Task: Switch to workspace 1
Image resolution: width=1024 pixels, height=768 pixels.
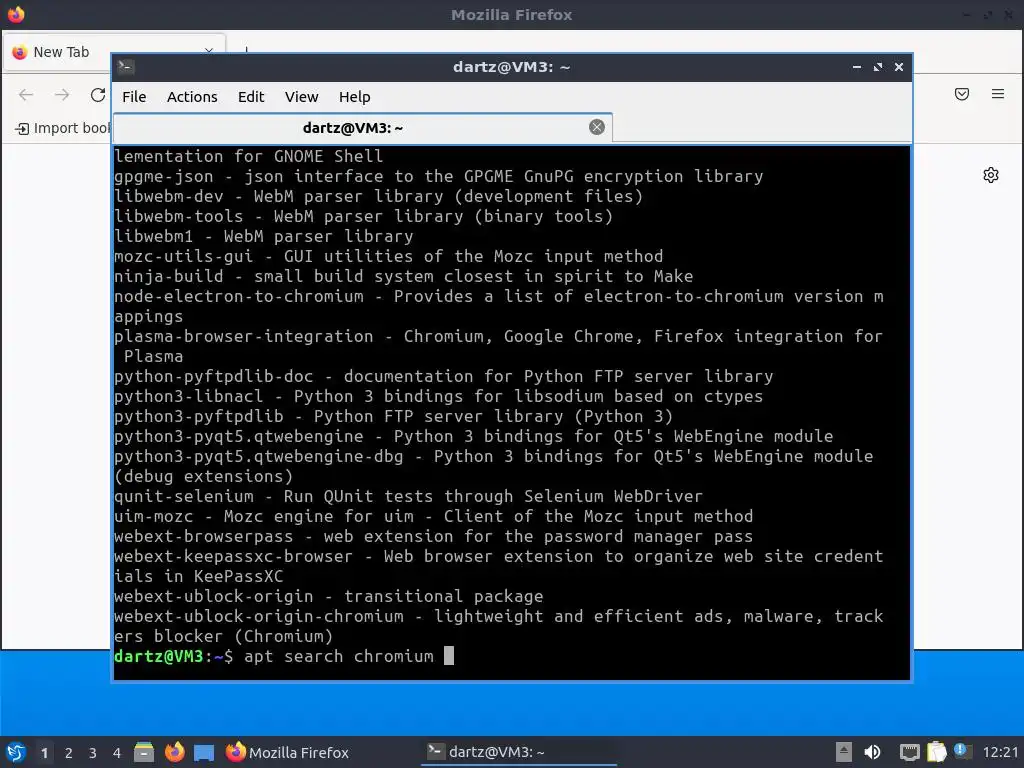Action: (44, 753)
